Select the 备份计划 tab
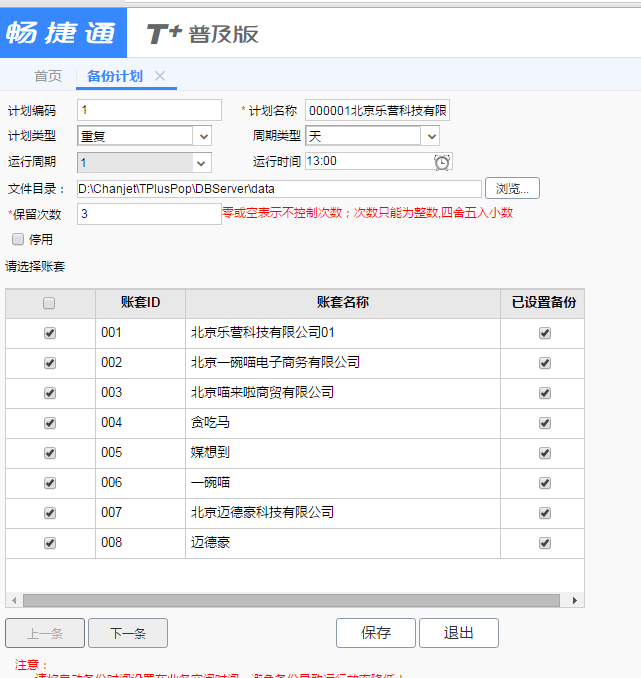This screenshot has width=641, height=678. pos(115,76)
